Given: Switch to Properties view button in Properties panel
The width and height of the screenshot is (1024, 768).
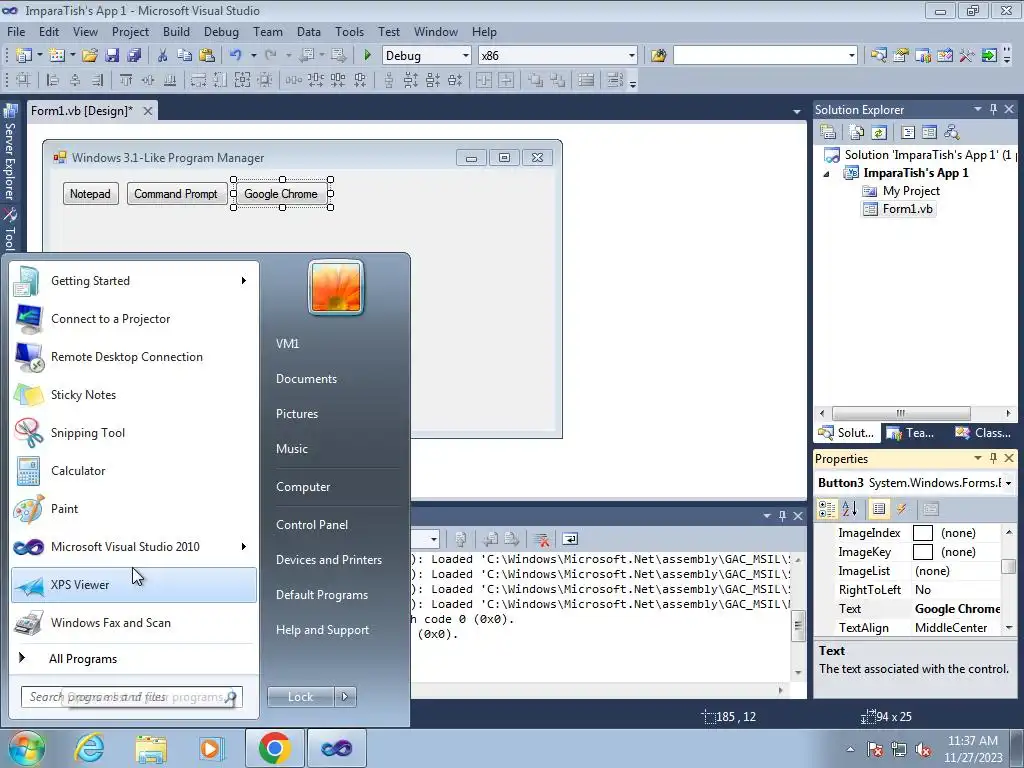Looking at the screenshot, I should 879,509.
